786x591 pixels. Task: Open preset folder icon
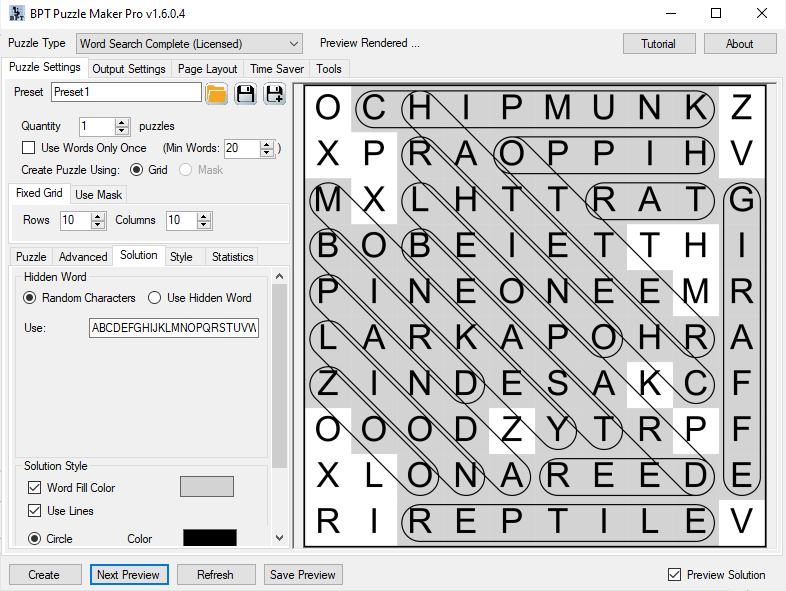click(x=217, y=94)
